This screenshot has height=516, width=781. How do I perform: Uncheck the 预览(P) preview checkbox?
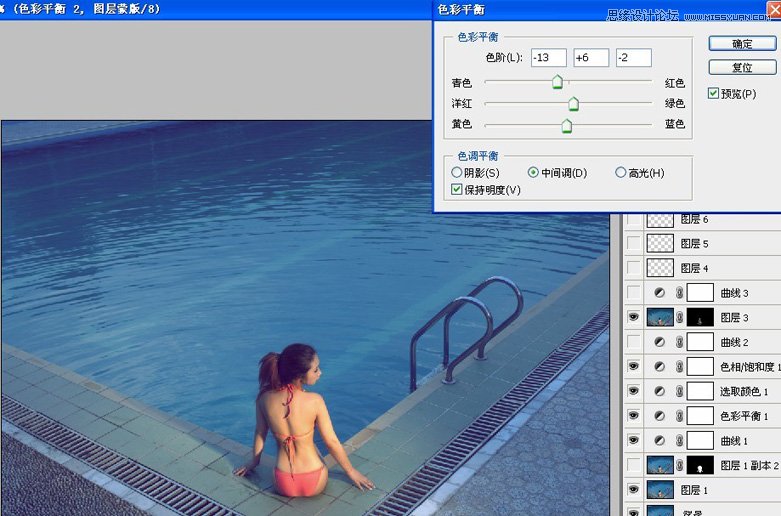coord(713,93)
